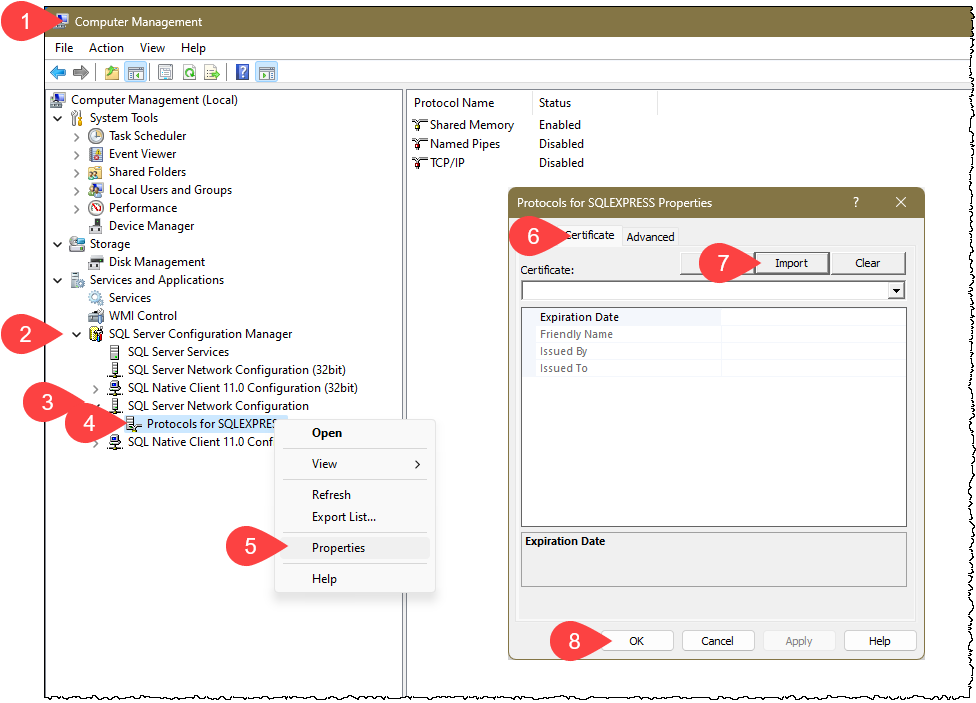Select the SQL Server Configuration Manager icon

pyautogui.click(x=96, y=334)
